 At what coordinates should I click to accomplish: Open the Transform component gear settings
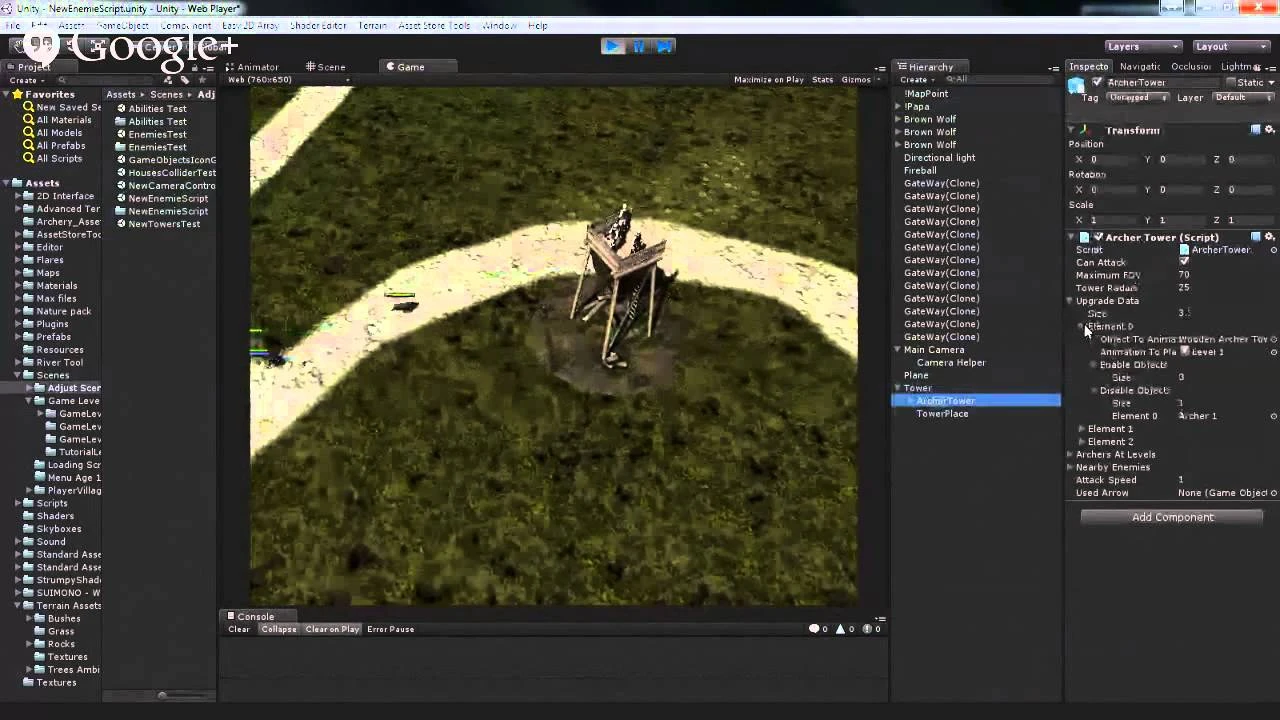tap(1270, 130)
